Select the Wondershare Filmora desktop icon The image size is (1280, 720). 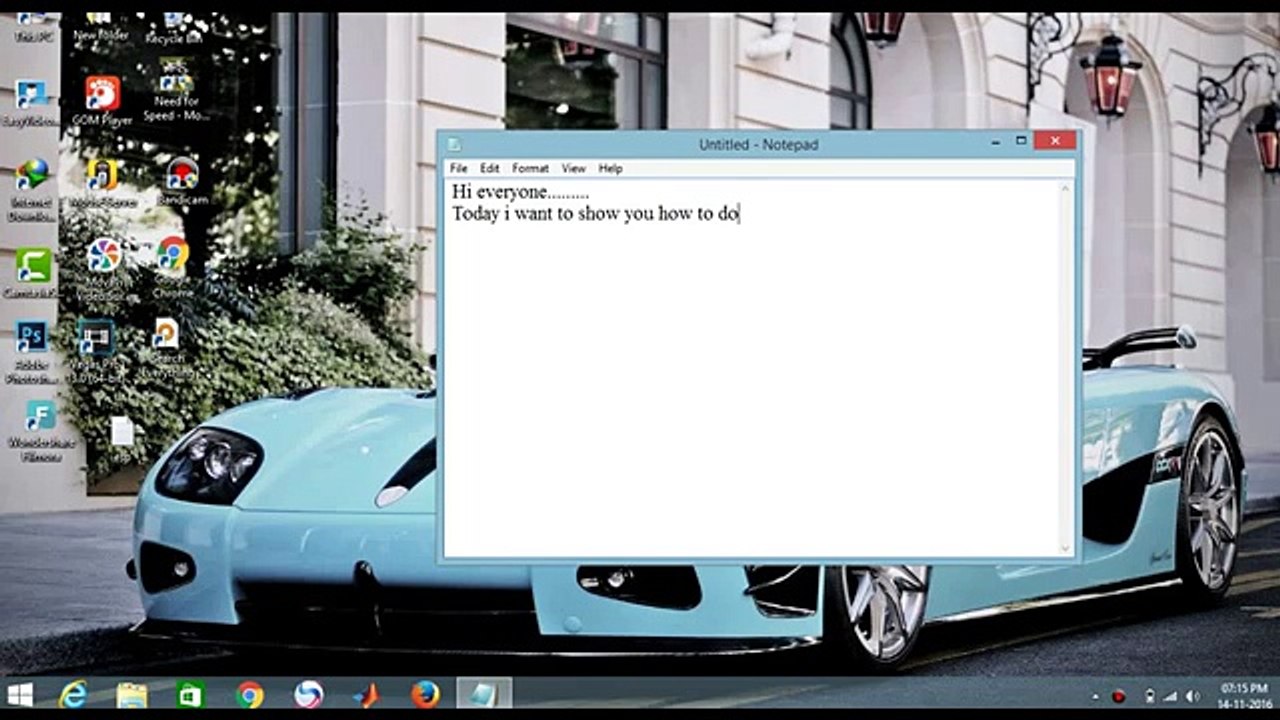(40, 431)
